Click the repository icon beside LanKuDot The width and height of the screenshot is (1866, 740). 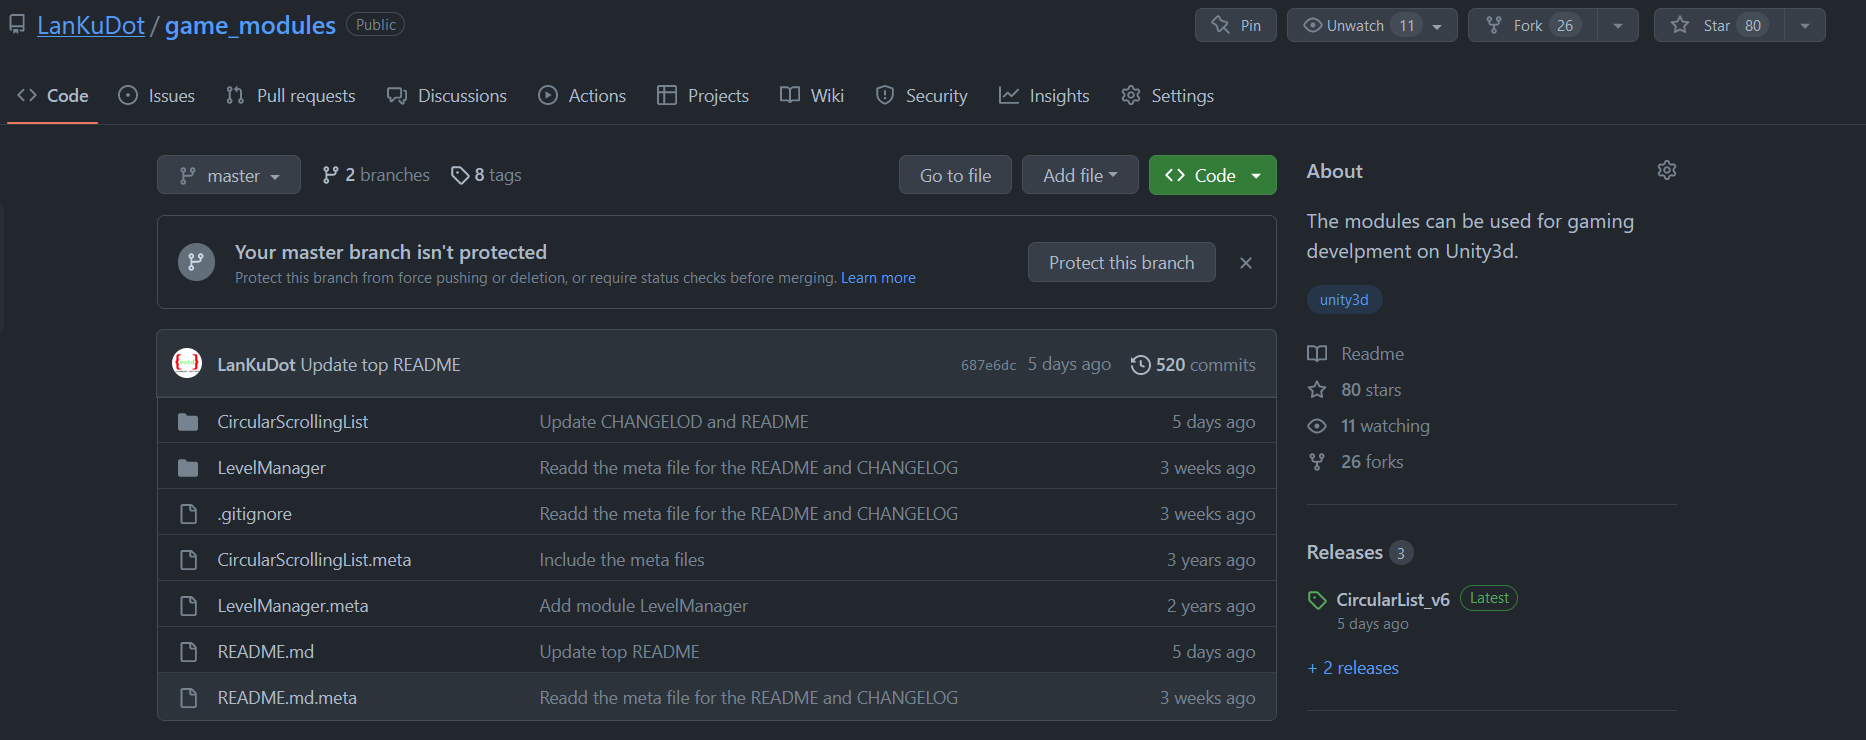point(17,25)
